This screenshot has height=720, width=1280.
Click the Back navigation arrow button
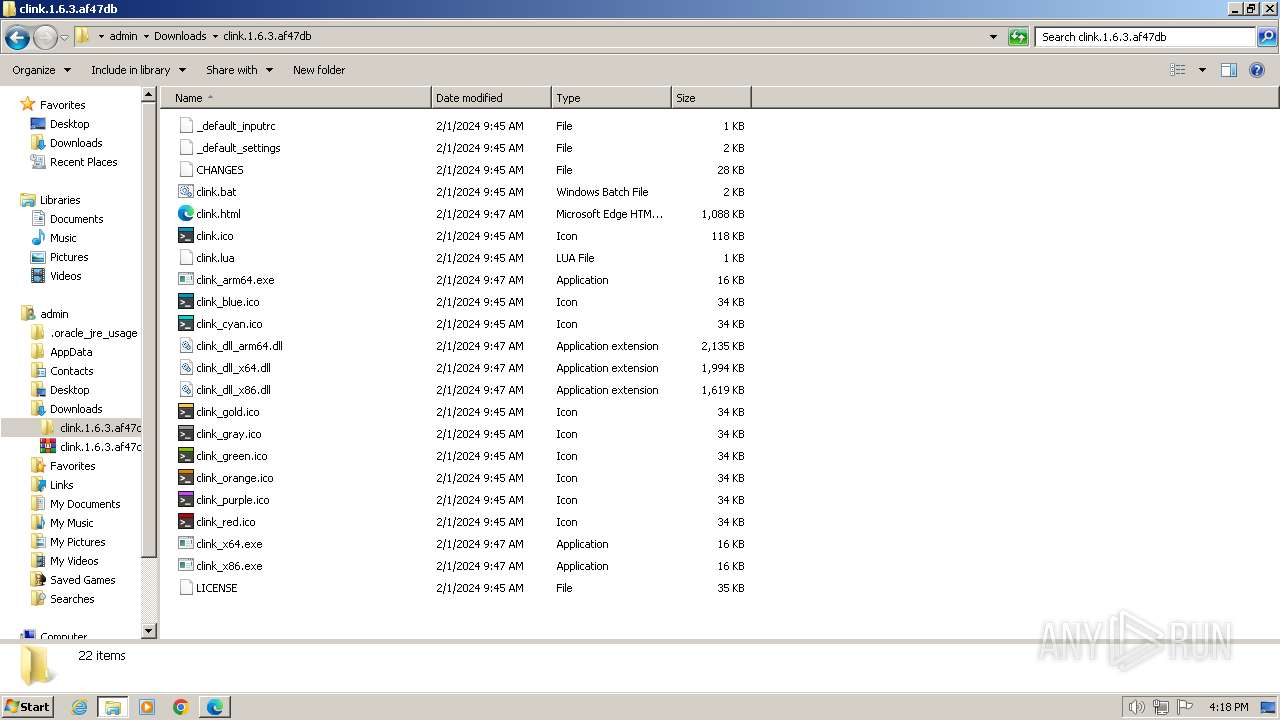point(17,37)
